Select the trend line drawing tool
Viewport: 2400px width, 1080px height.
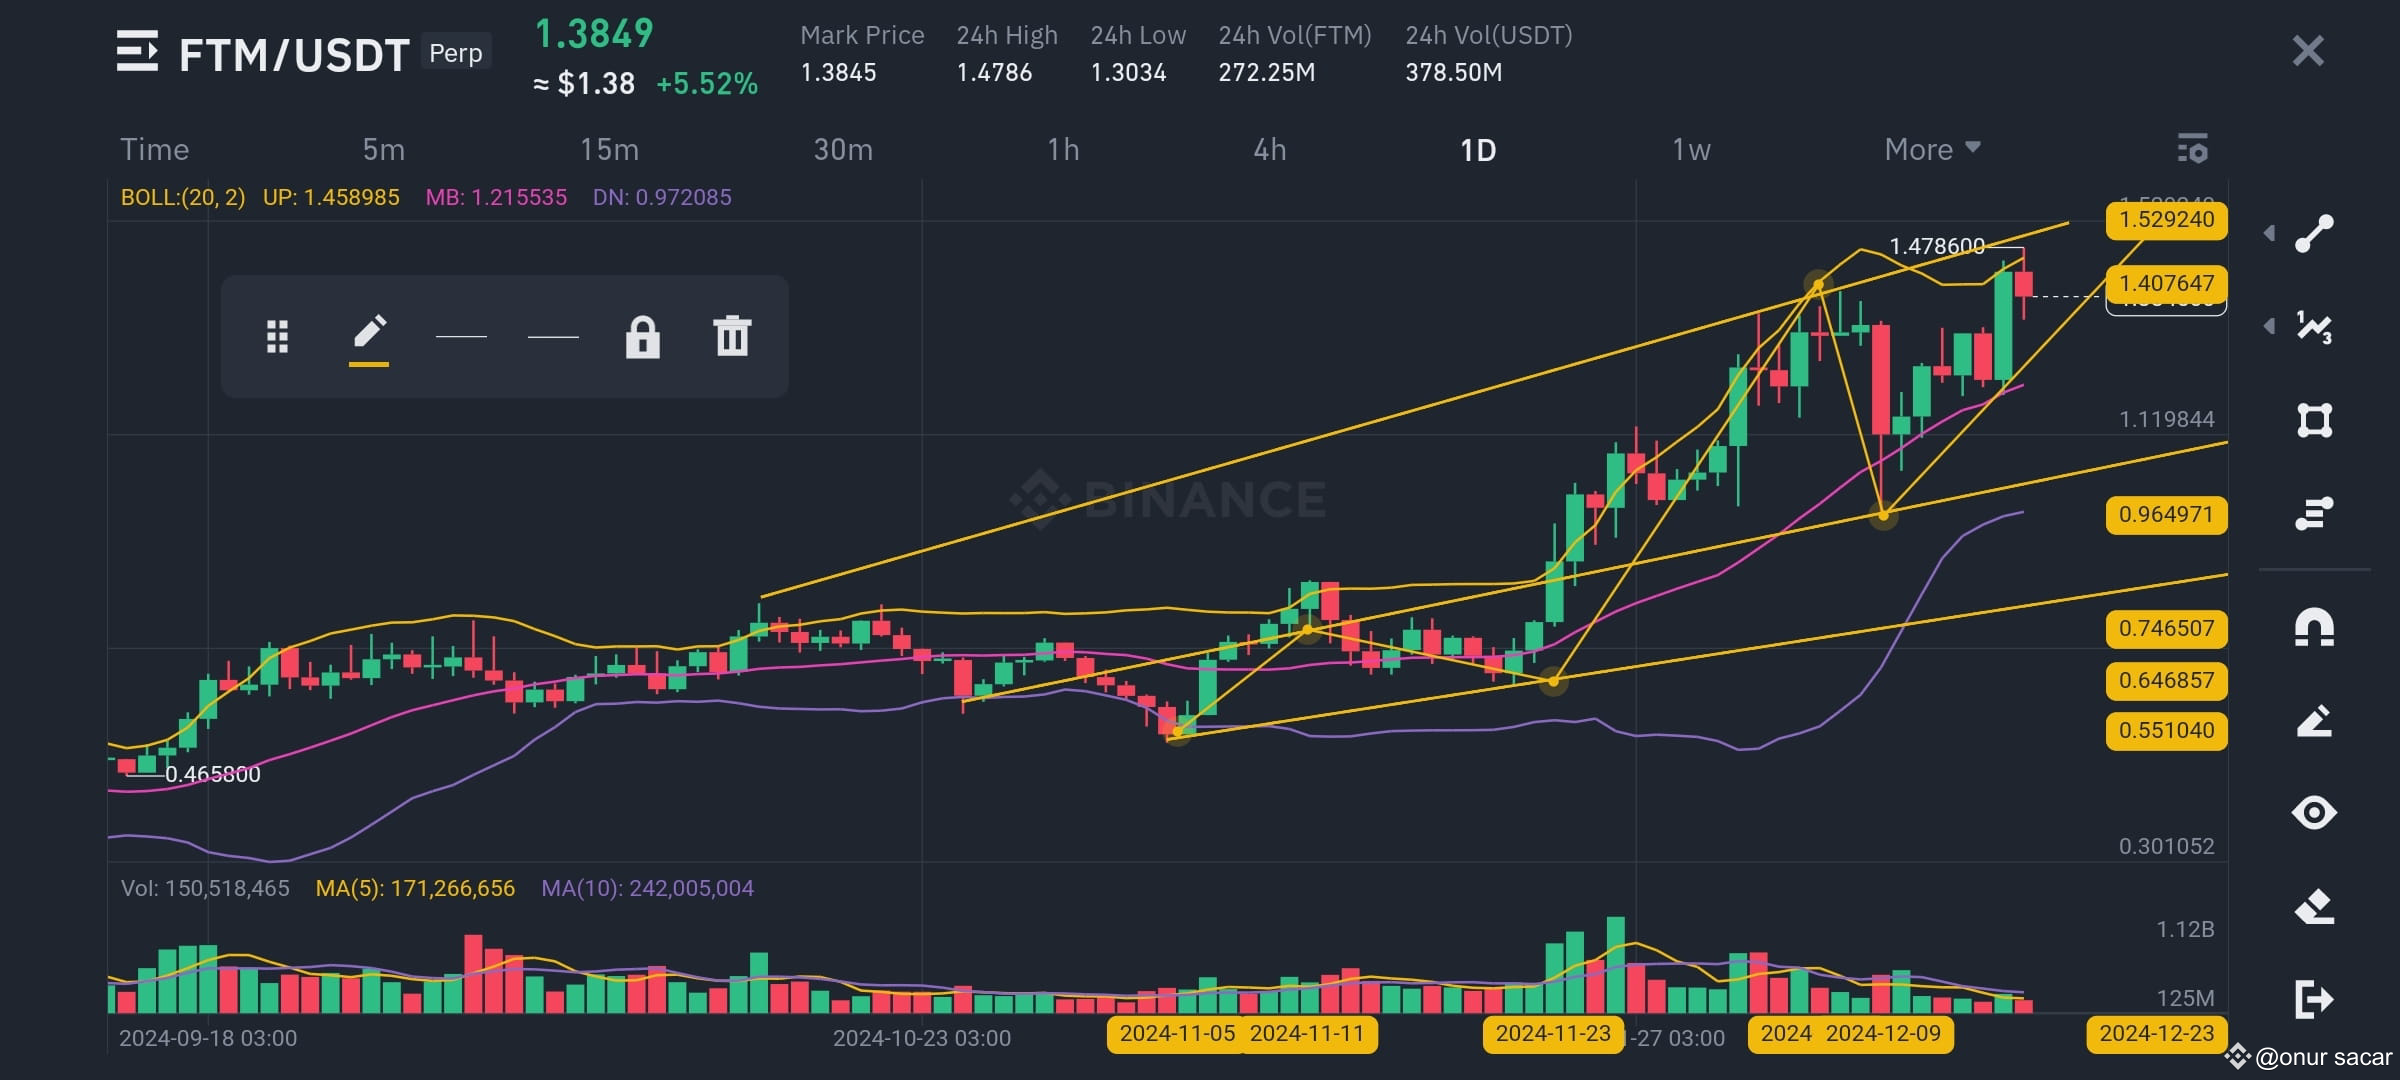pos(2314,234)
